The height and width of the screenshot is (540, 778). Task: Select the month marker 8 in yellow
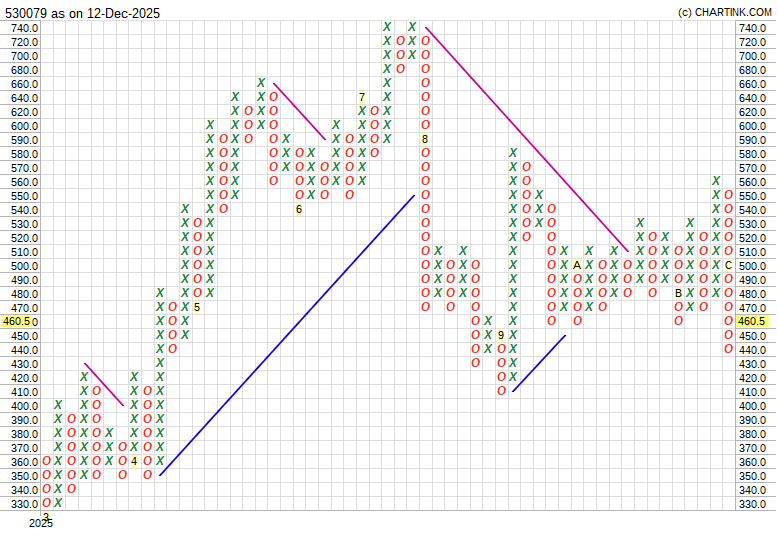click(425, 139)
